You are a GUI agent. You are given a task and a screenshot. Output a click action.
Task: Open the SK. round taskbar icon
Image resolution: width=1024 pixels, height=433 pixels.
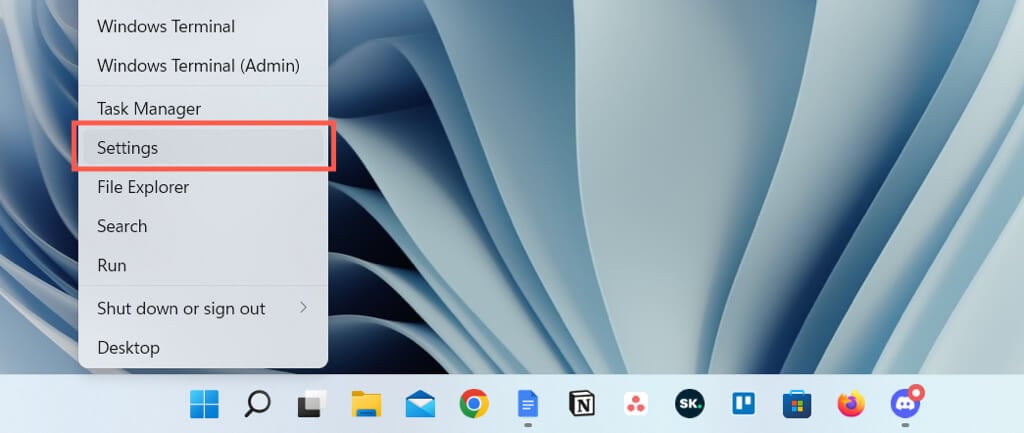690,404
